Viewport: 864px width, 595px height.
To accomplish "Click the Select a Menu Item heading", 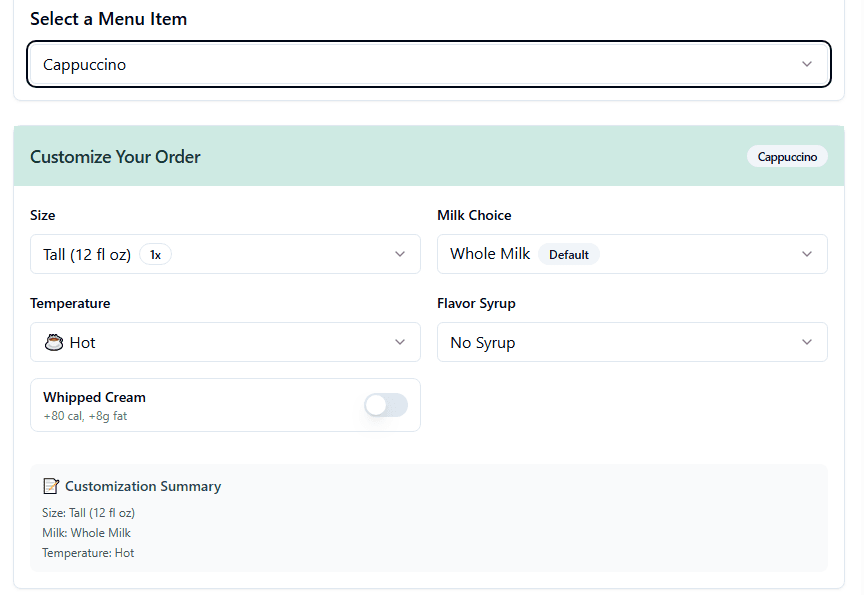I will point(109,18).
